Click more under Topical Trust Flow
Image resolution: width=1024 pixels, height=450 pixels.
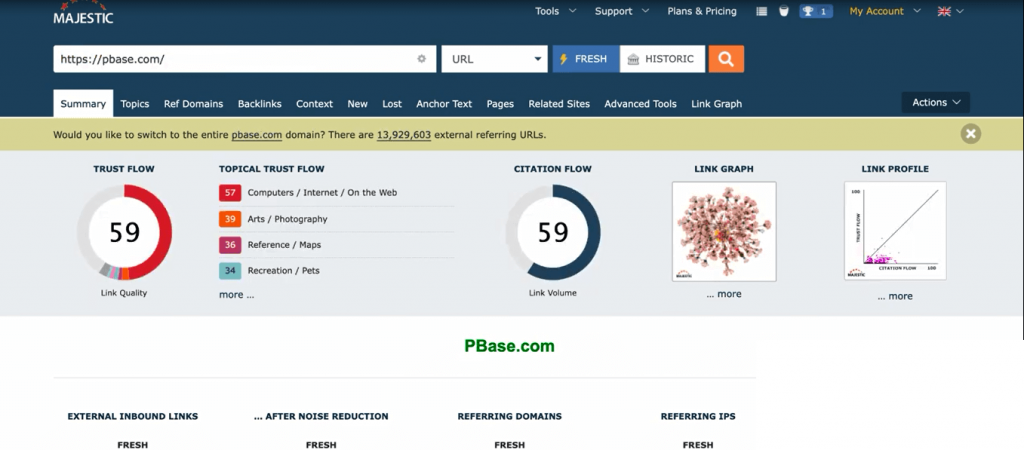tap(236, 295)
